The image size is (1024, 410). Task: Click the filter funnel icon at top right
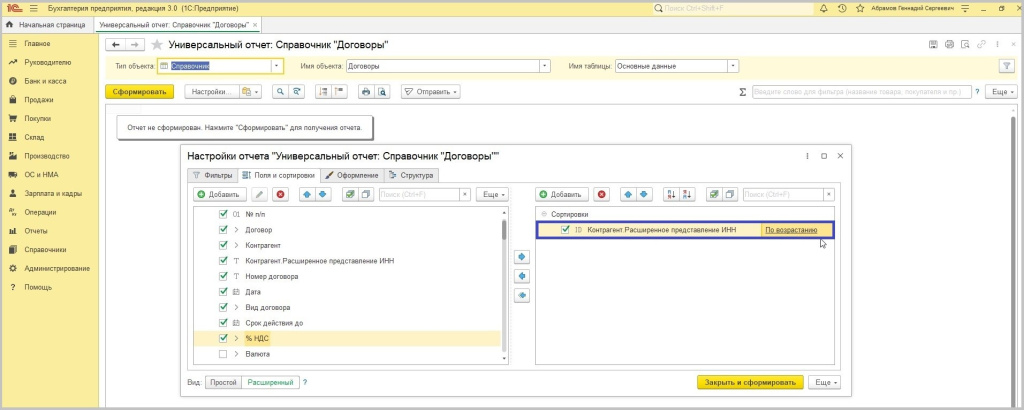click(x=1007, y=66)
